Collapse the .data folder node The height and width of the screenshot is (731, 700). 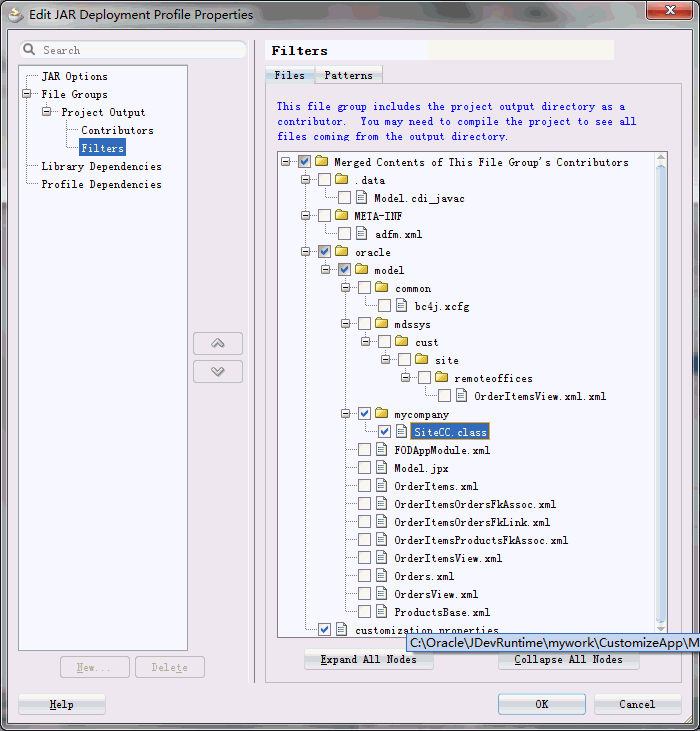(x=306, y=180)
